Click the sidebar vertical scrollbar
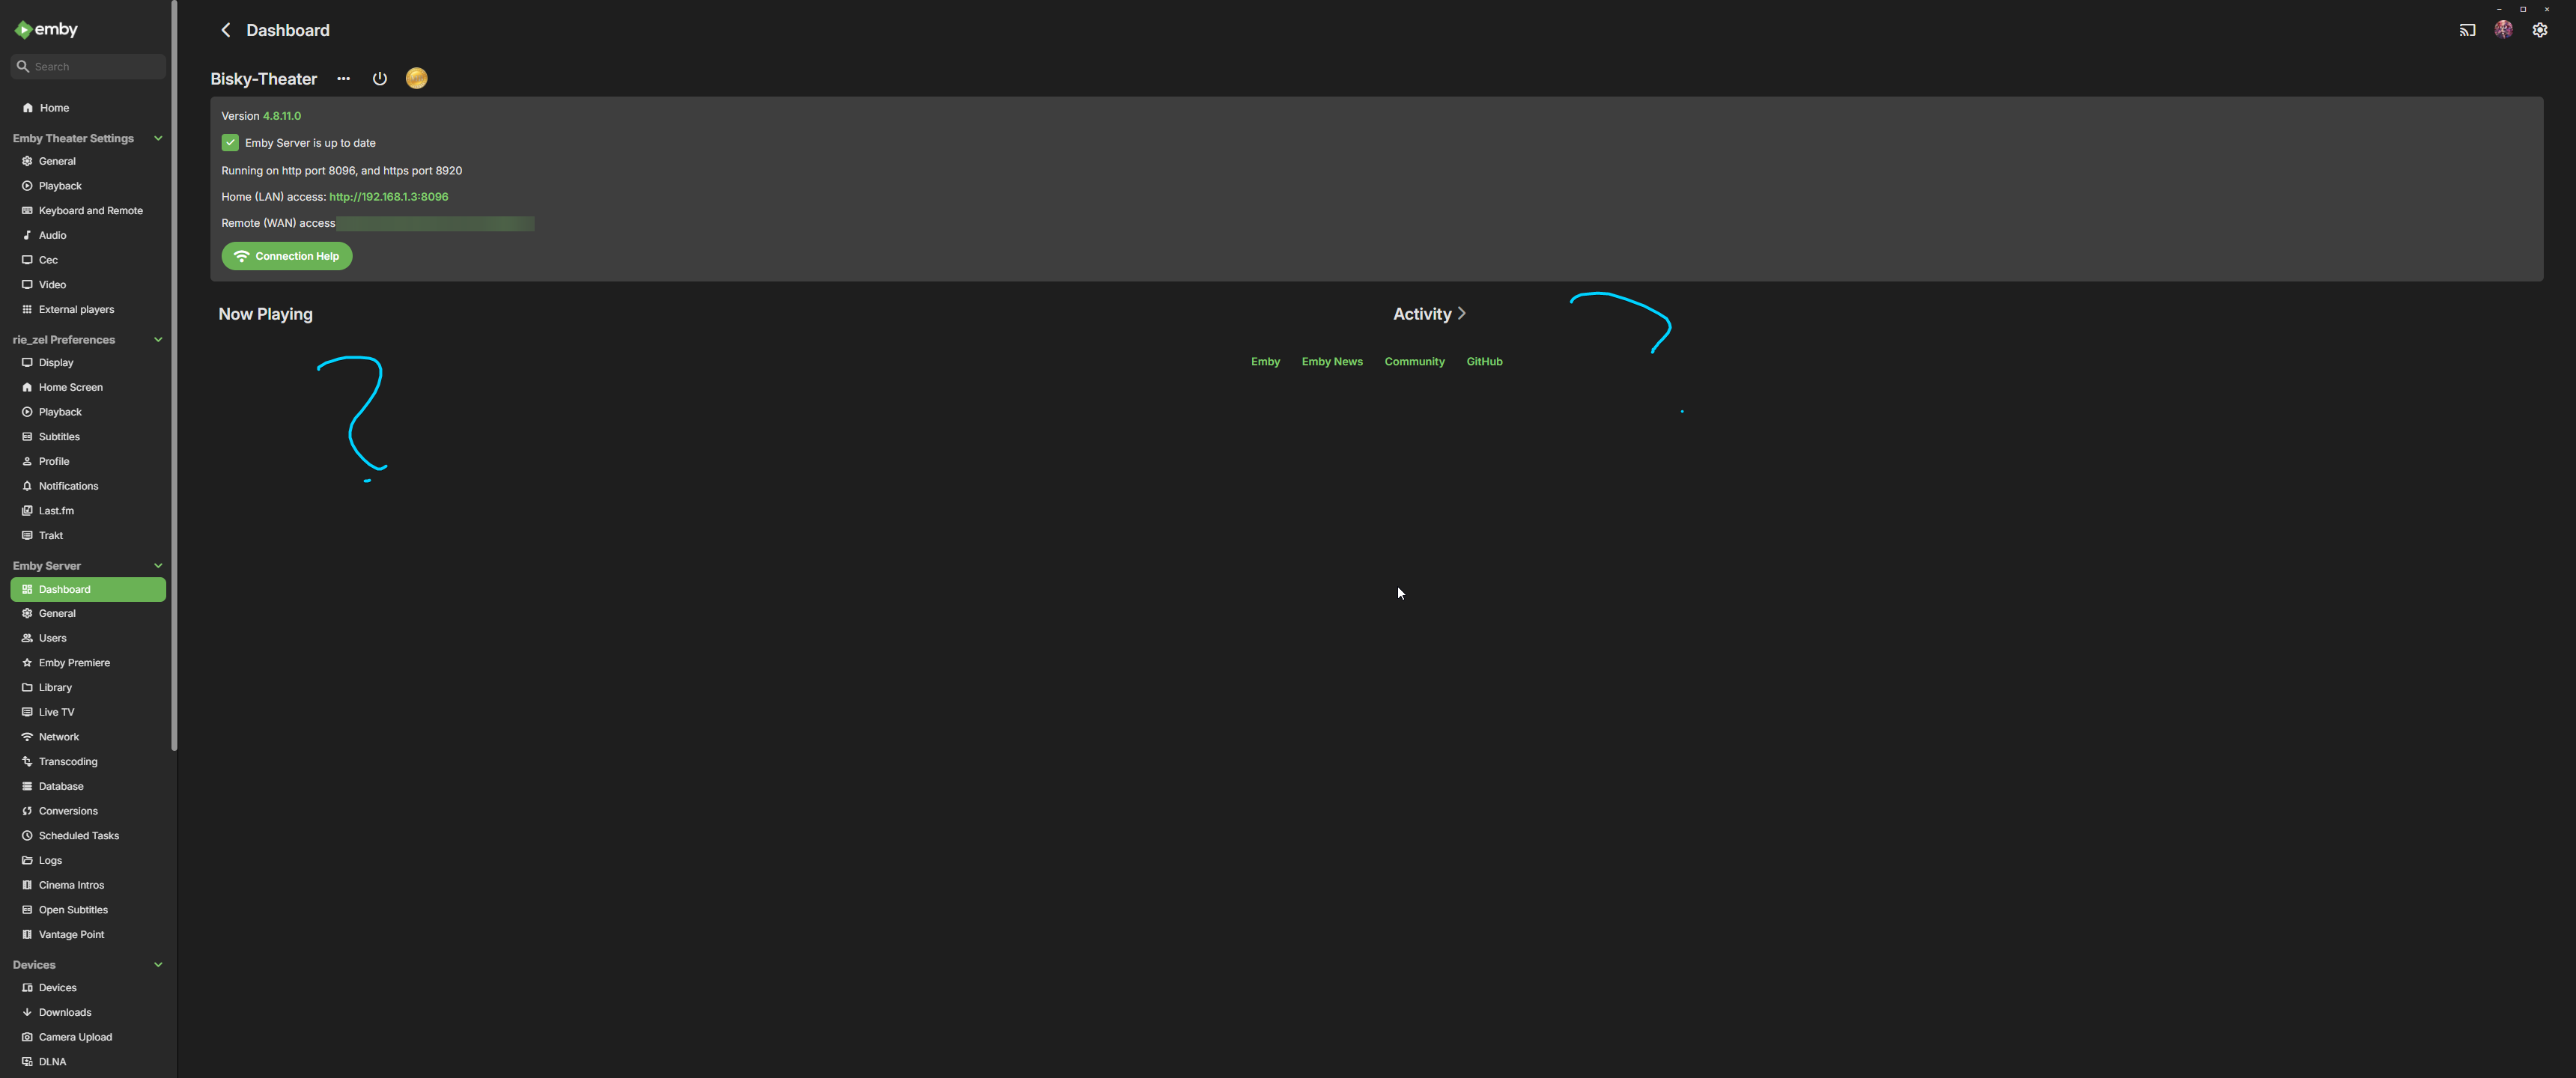The width and height of the screenshot is (2576, 1078). point(174,375)
